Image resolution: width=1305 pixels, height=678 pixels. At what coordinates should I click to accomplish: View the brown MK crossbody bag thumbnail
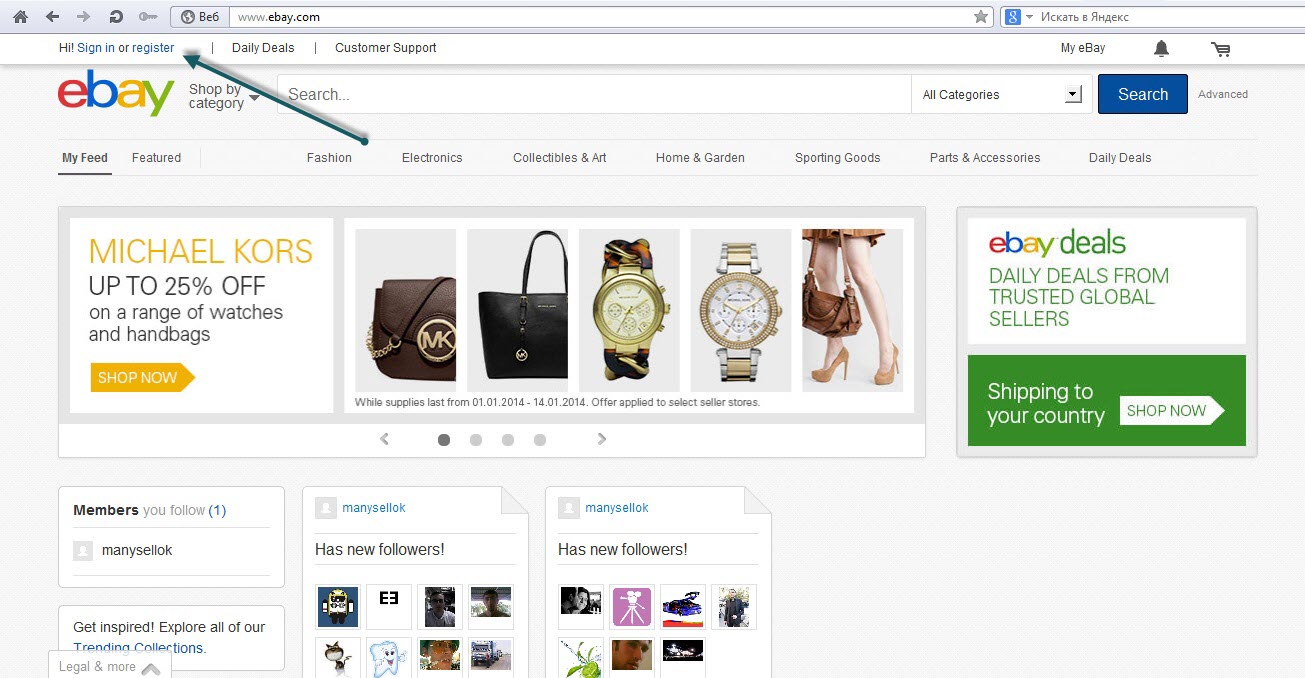click(405, 310)
